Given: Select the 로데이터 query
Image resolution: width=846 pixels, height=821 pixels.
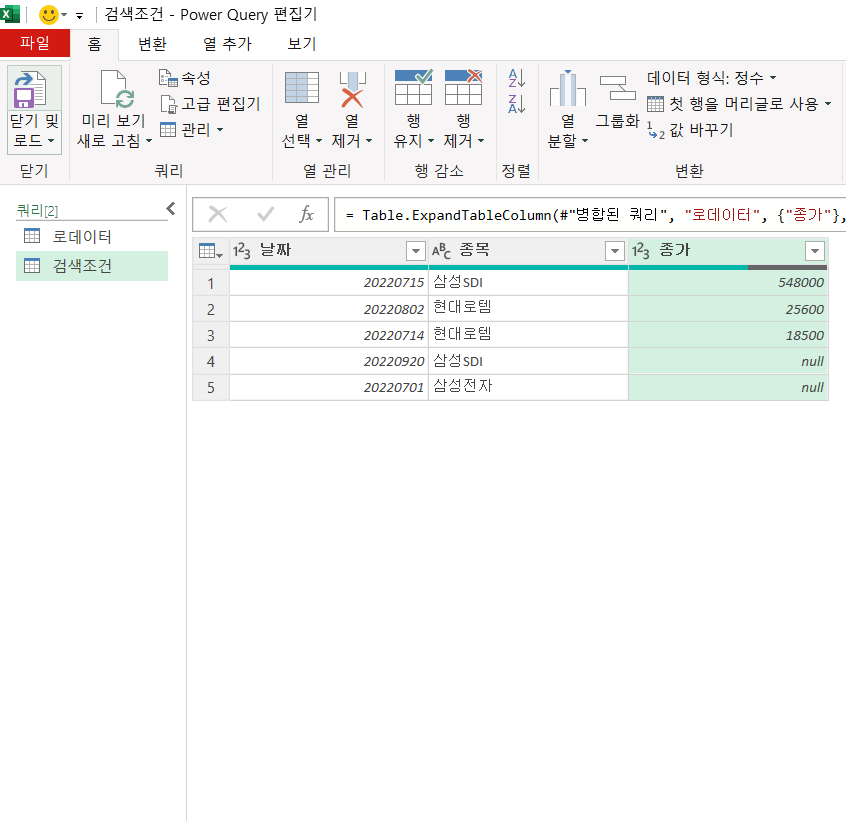Looking at the screenshot, I should tap(92, 236).
